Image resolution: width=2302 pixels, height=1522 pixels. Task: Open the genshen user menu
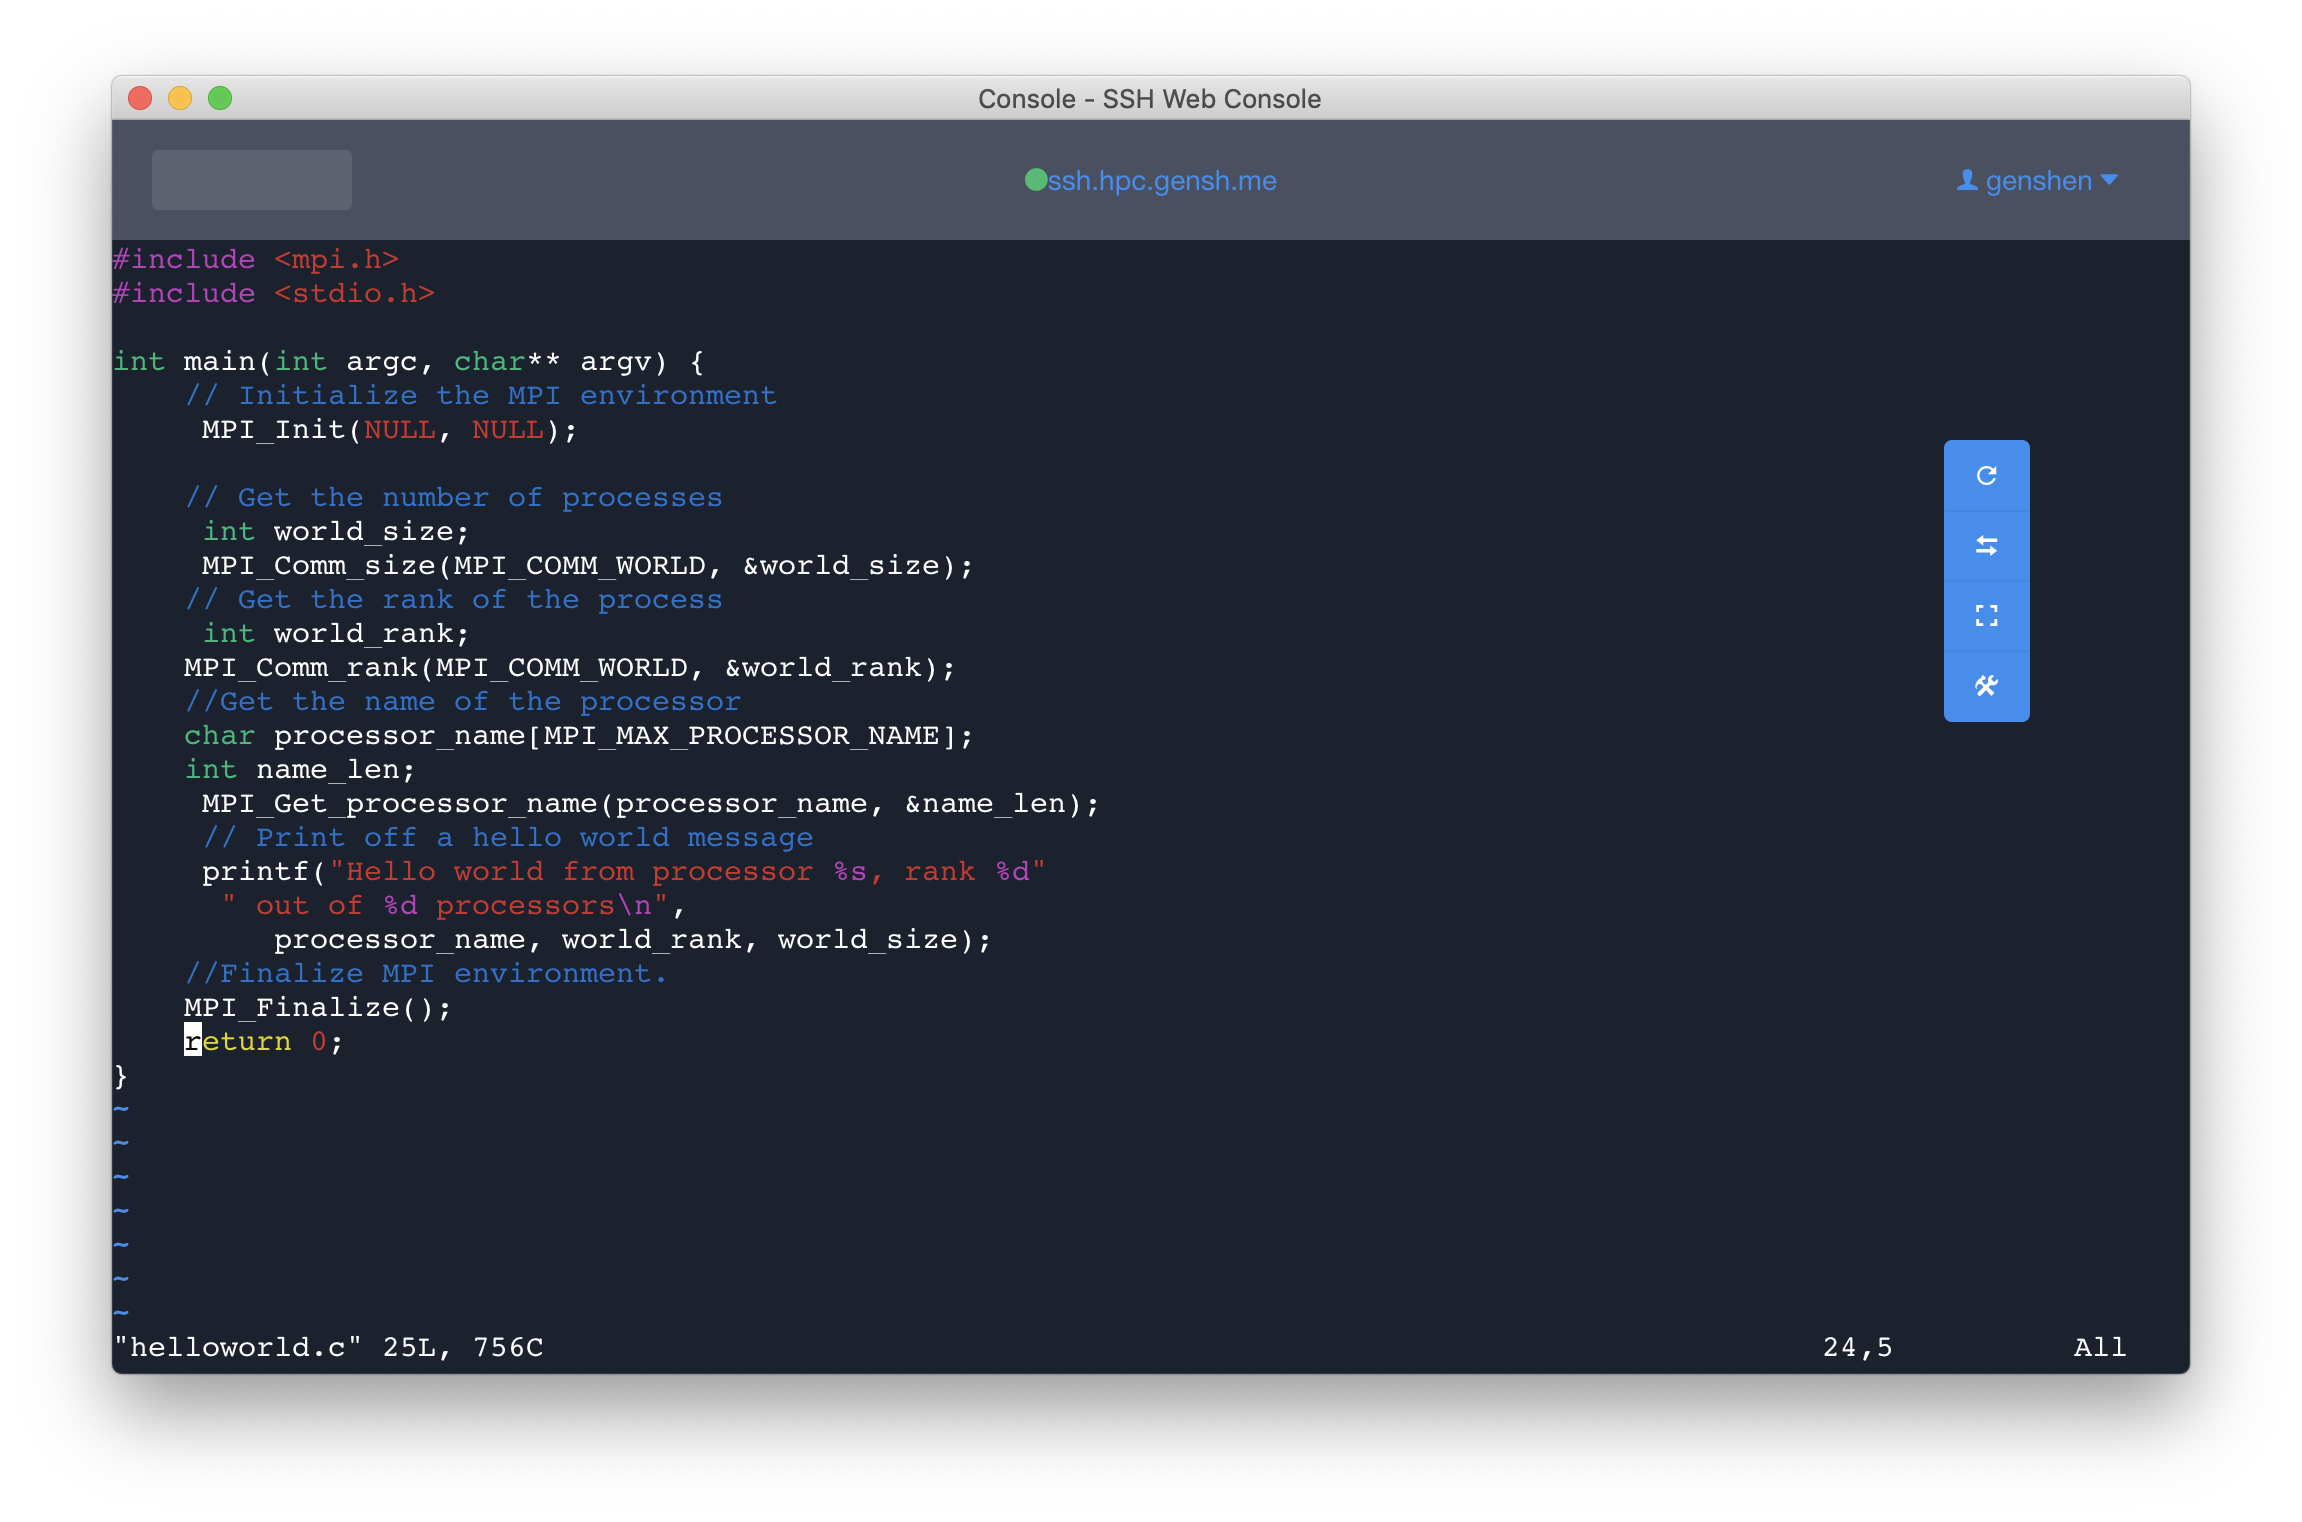pos(2038,181)
